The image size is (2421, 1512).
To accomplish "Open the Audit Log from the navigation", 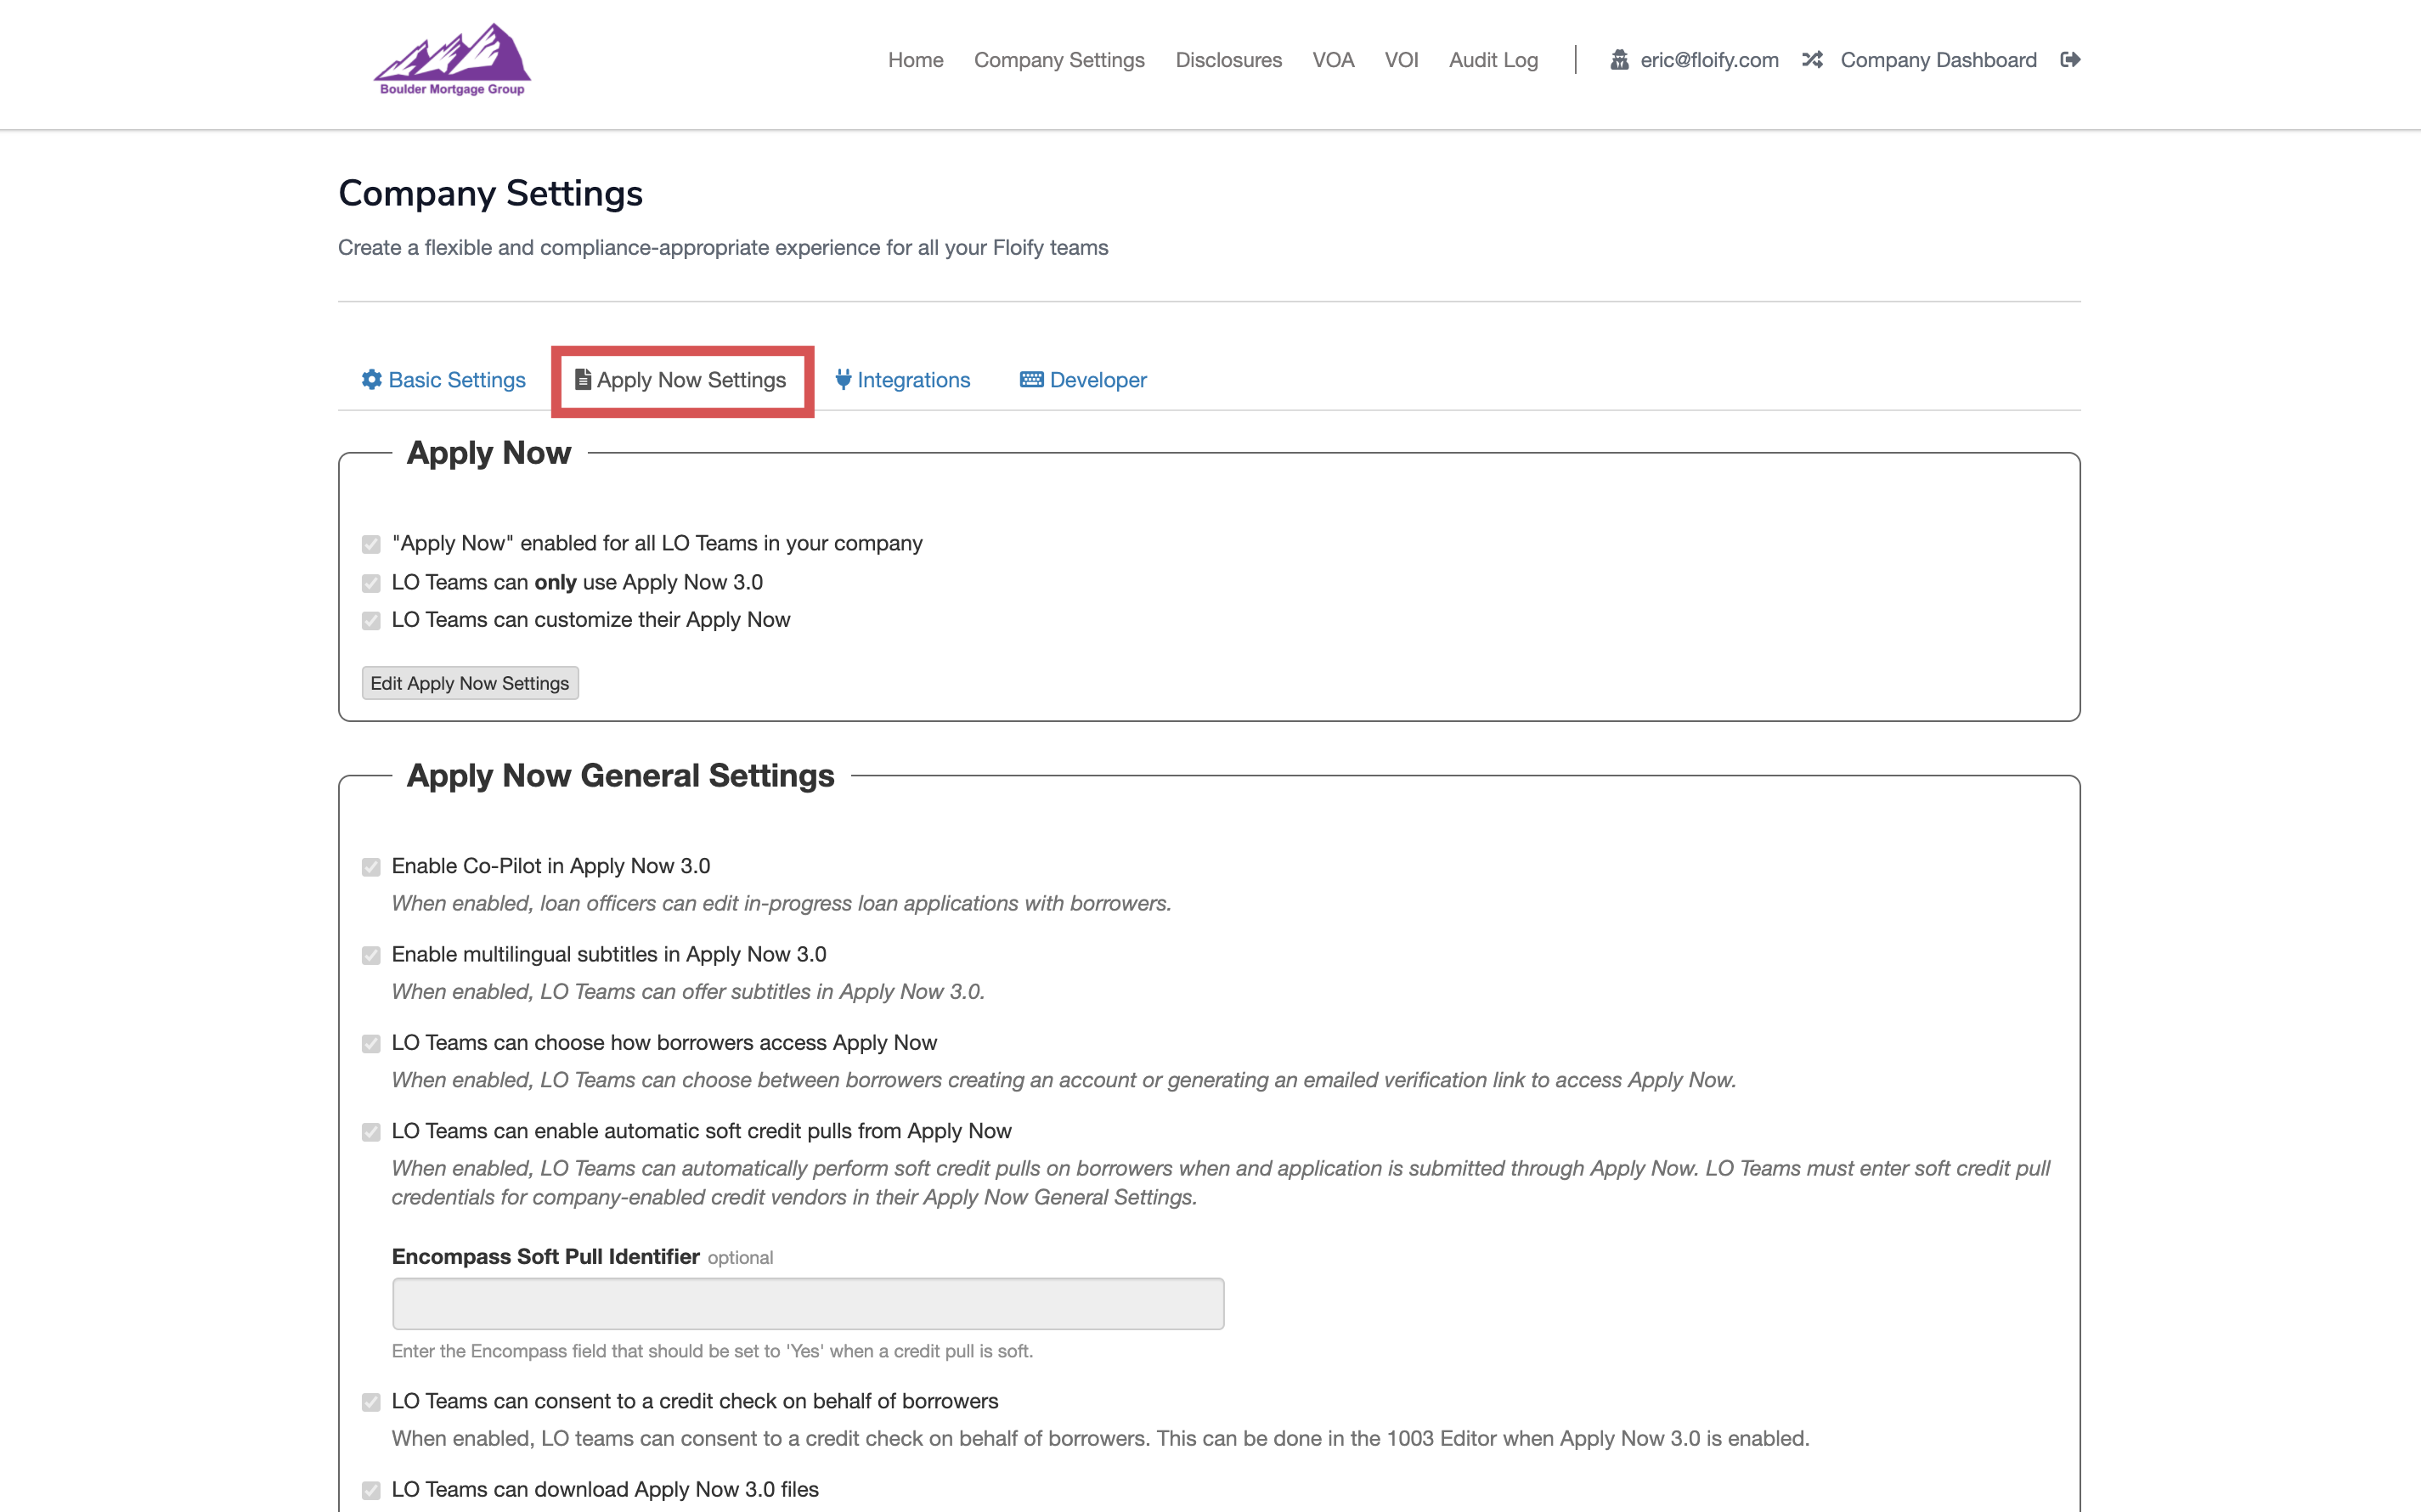I will click(1493, 60).
